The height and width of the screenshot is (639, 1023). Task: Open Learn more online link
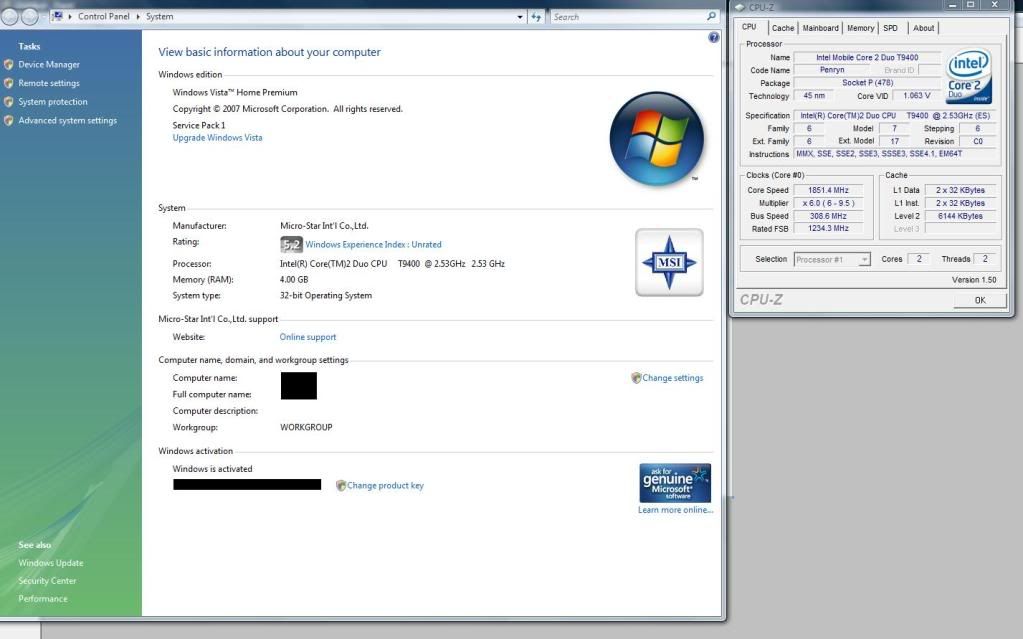point(676,510)
